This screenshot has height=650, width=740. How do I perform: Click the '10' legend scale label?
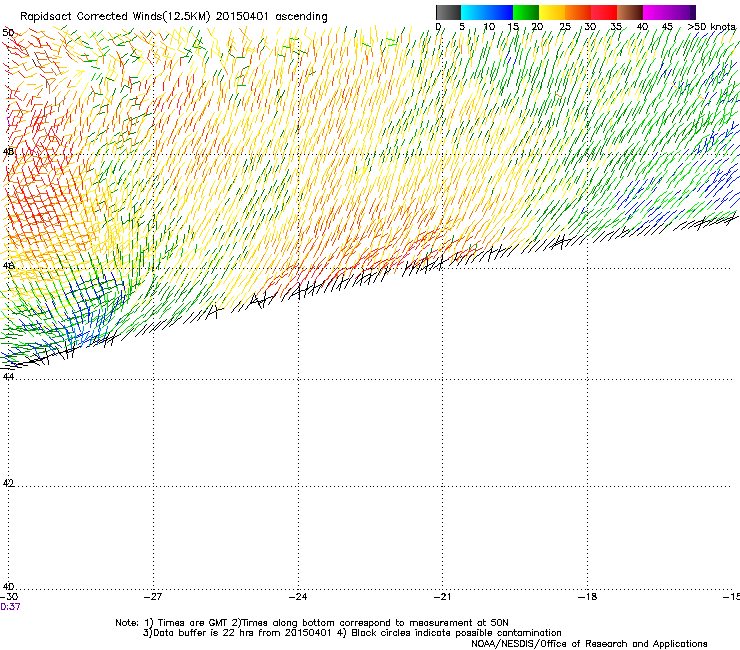point(489,27)
